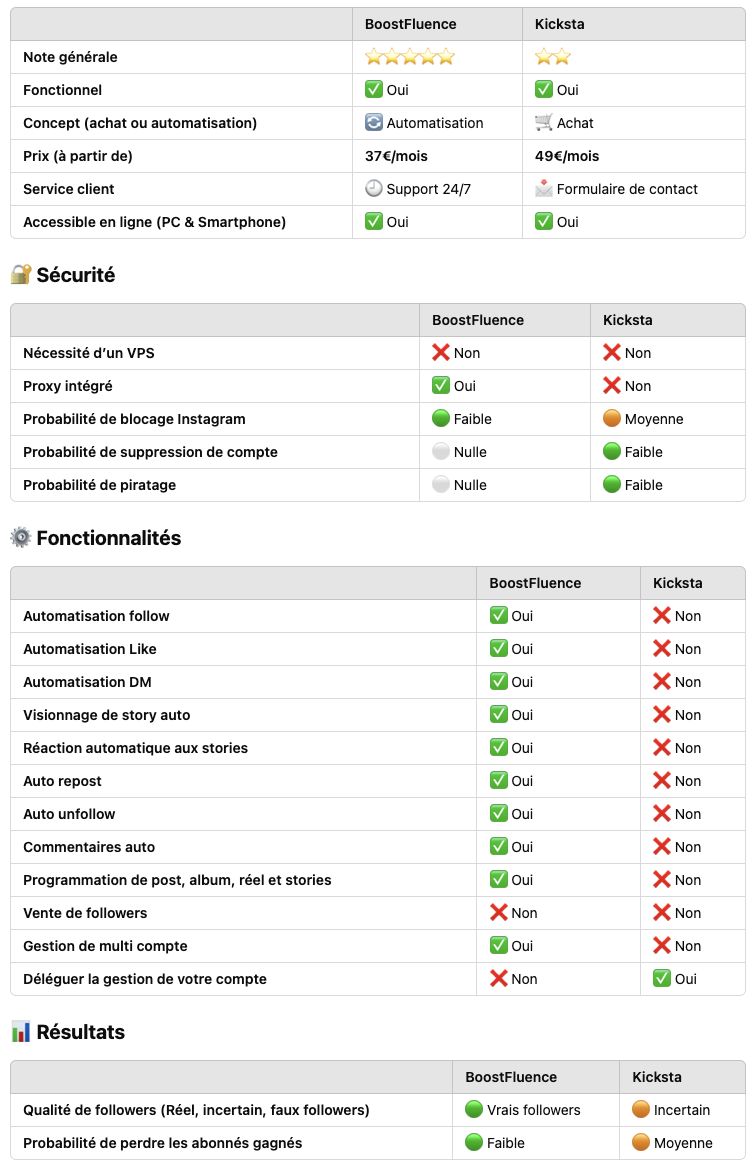Screen dimensions: 752x1172
Task: Select the Automatisation DM row label
Action: click(87, 682)
